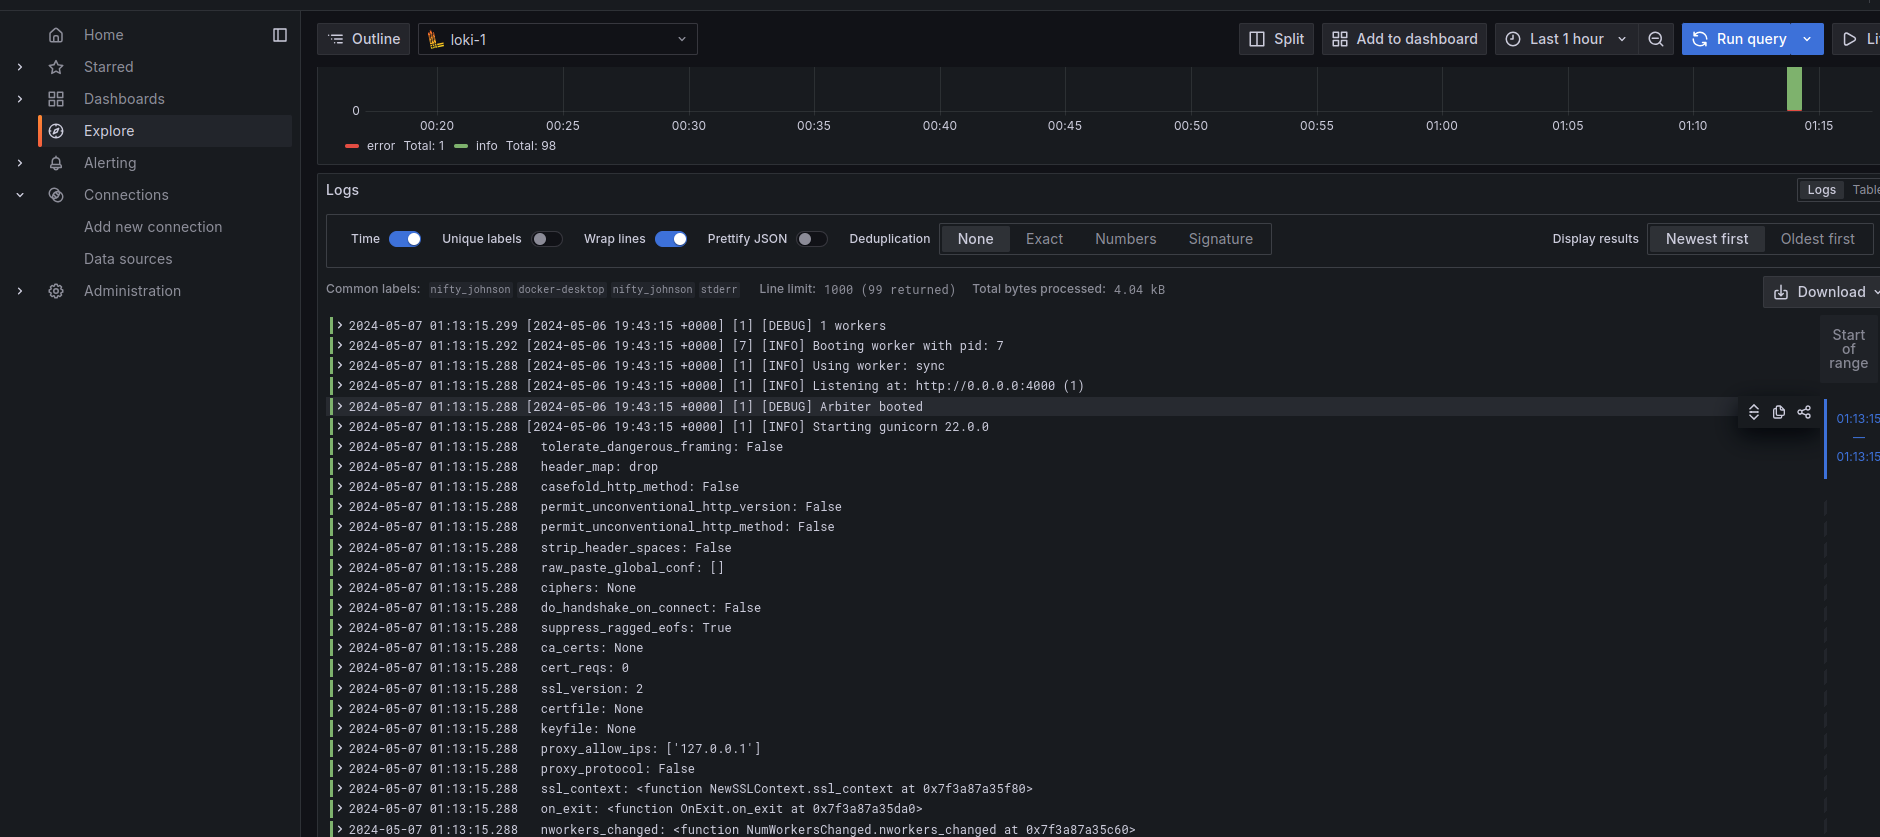Click the 'suppress_ragged_eofs: True' log line

pyautogui.click(x=636, y=628)
